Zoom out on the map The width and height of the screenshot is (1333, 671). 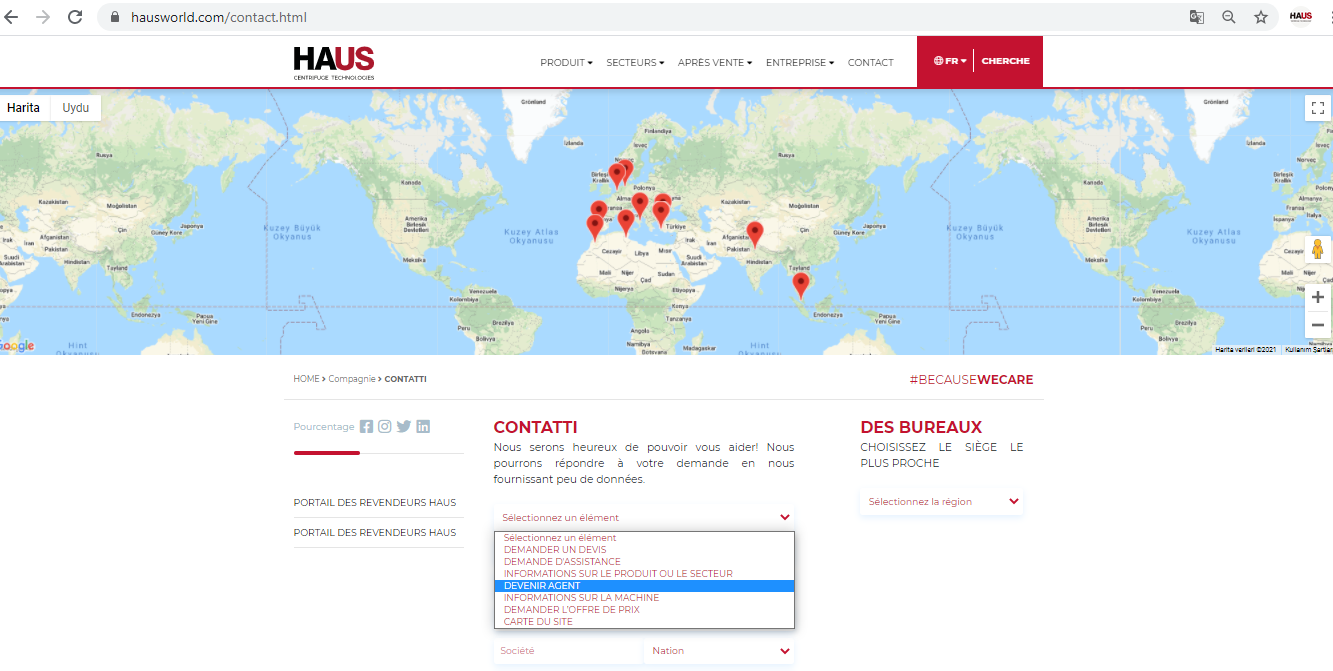[1317, 324]
